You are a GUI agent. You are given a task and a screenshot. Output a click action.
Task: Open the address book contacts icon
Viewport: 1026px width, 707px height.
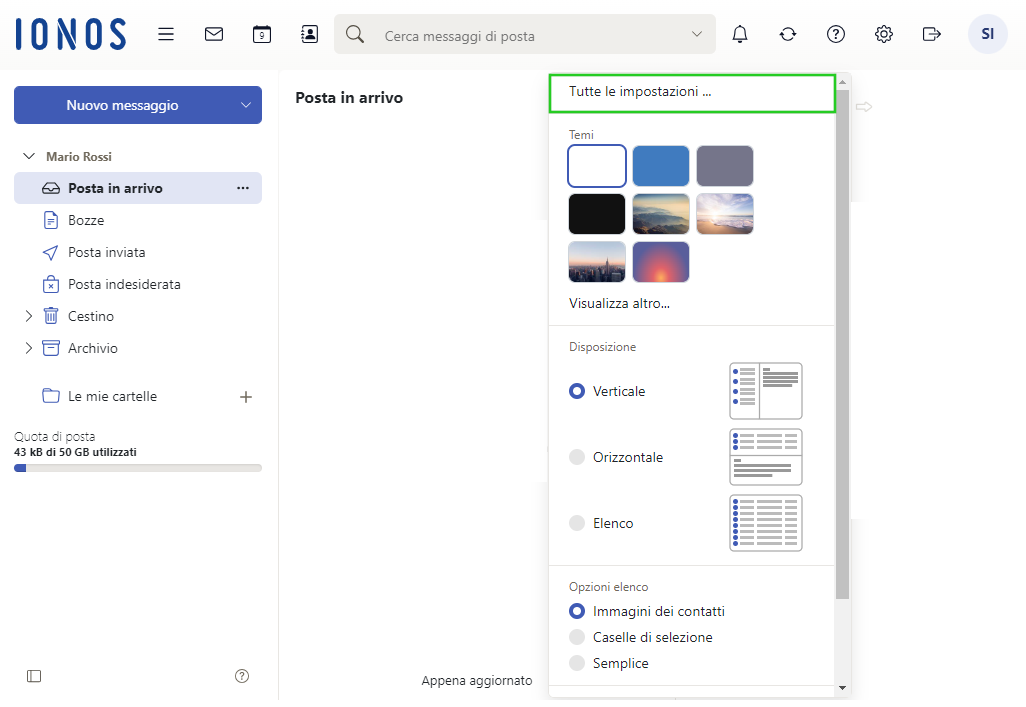[x=310, y=34]
